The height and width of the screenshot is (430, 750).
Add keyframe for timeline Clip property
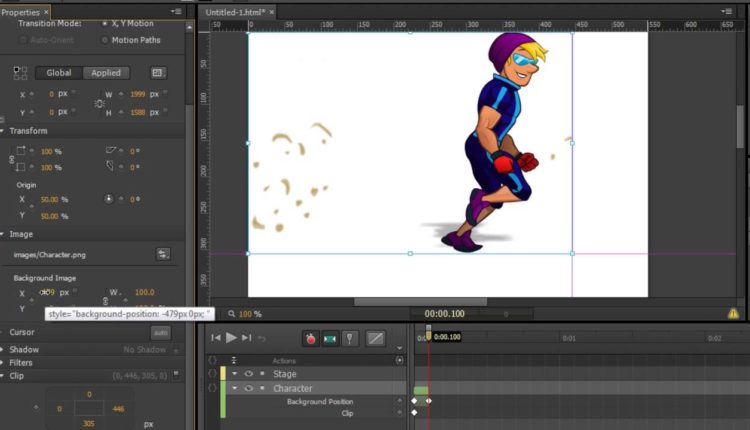[399, 413]
